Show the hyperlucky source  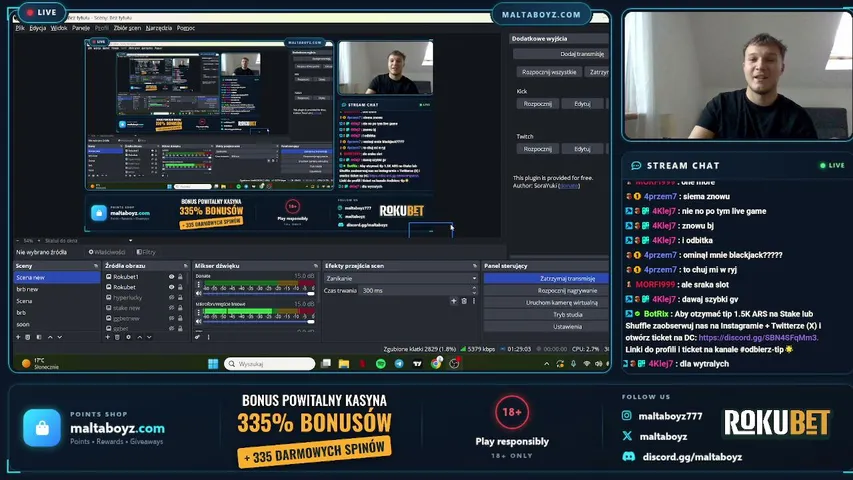(x=171, y=298)
